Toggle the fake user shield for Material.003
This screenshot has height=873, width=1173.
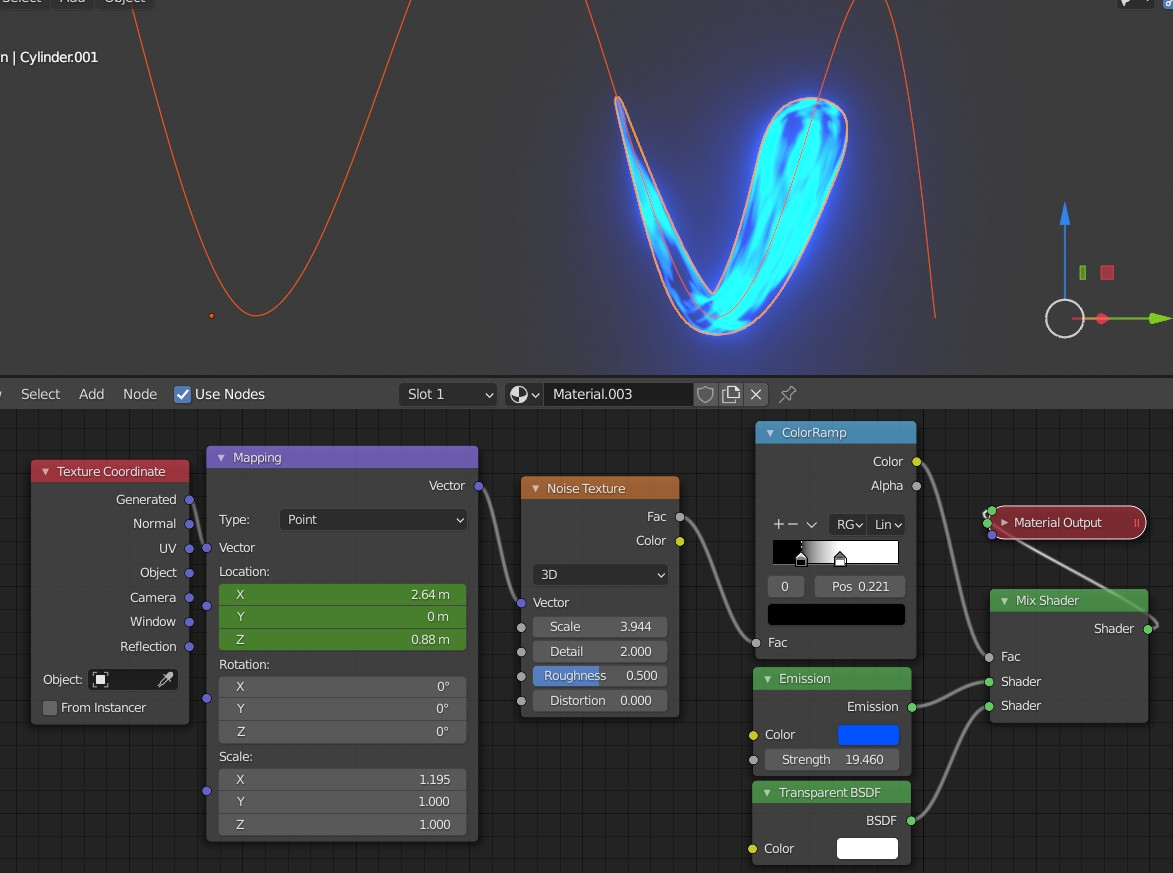tap(705, 394)
